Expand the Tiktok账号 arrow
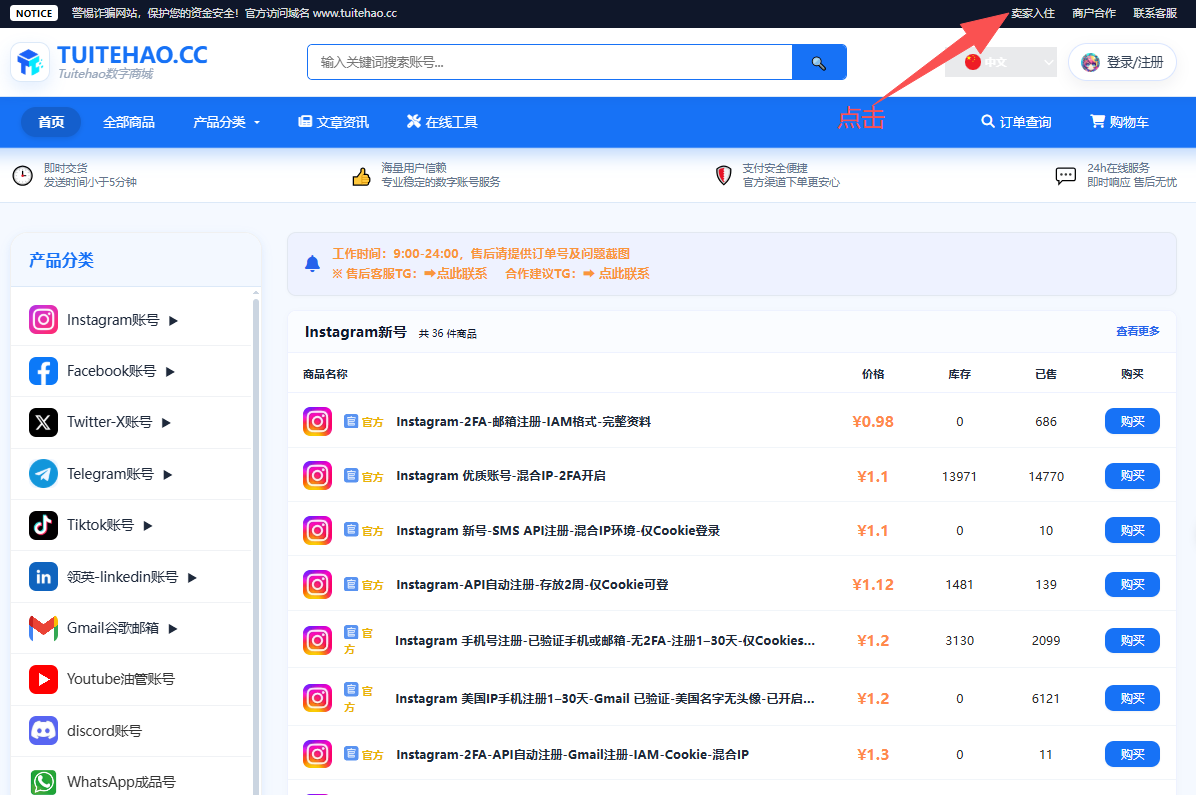The image size is (1196, 795). tap(149, 526)
